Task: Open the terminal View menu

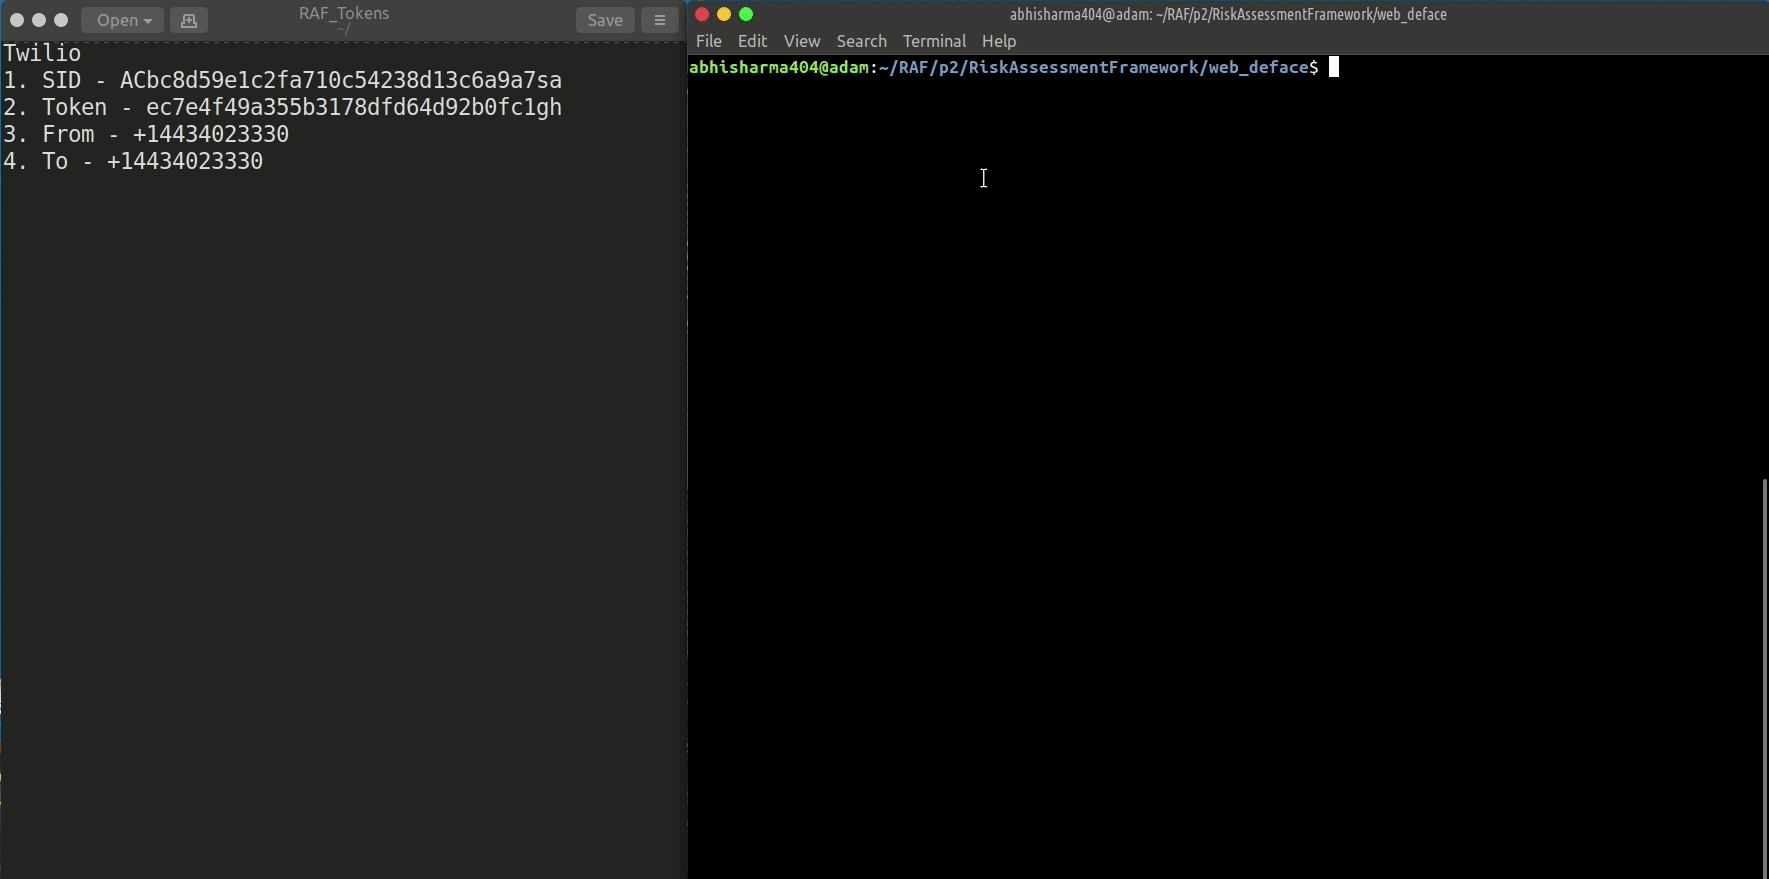Action: pyautogui.click(x=802, y=41)
